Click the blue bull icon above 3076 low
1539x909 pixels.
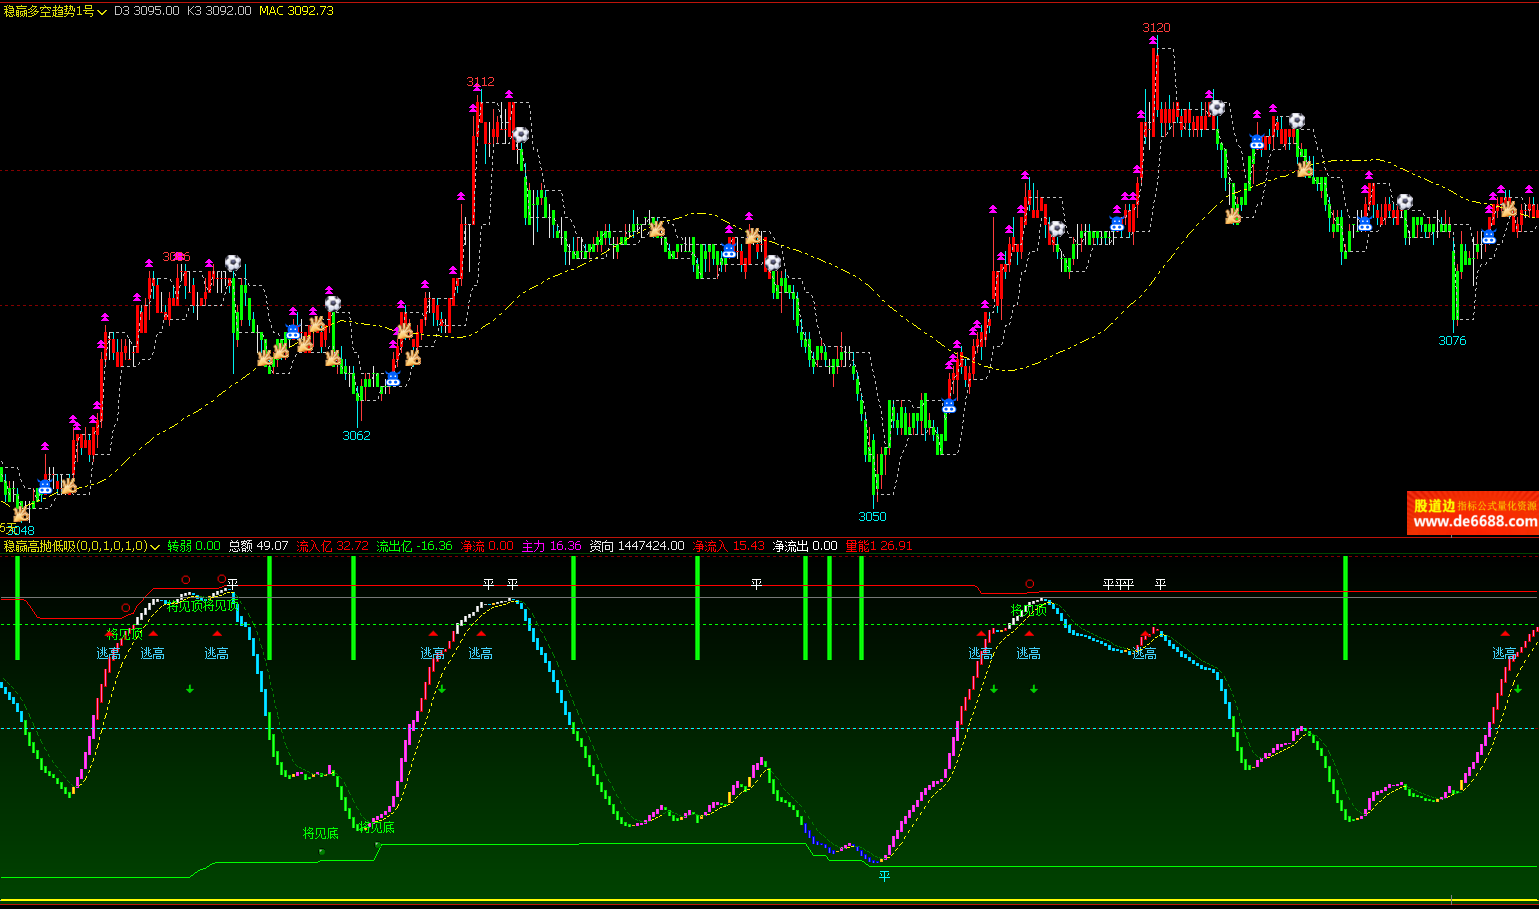click(1488, 237)
